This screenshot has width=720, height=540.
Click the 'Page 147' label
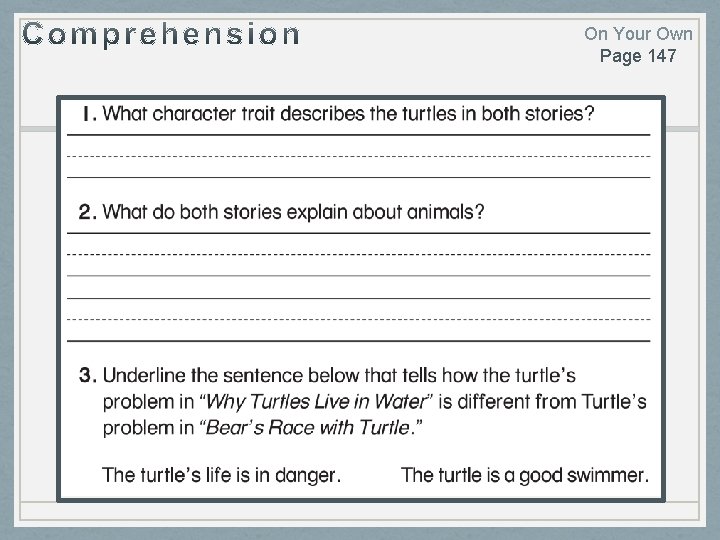pos(638,56)
